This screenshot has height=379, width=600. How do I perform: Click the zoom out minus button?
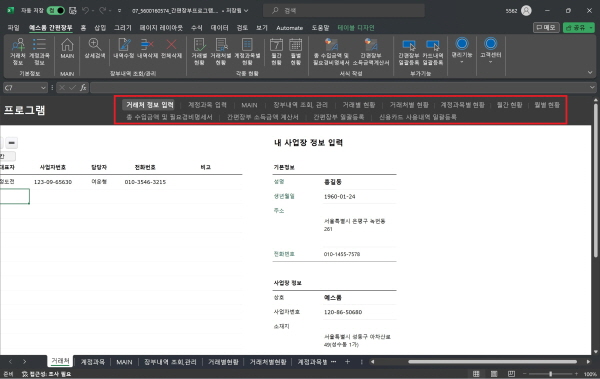(525, 374)
